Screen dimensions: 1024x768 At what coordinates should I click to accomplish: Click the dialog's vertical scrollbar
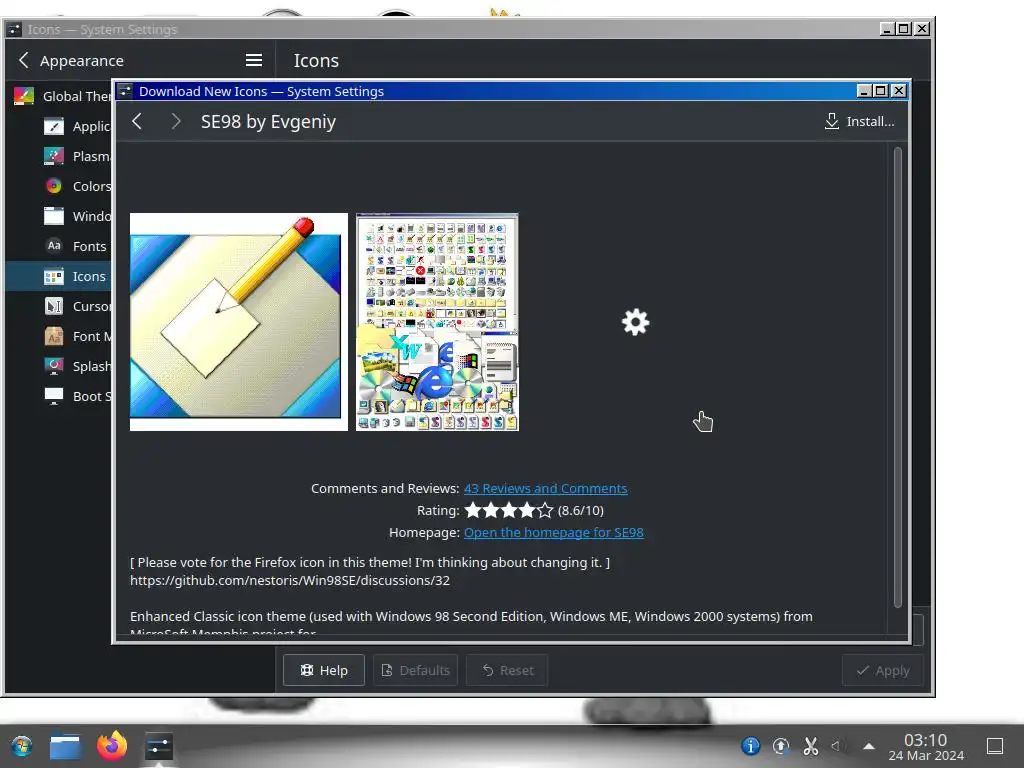click(x=897, y=377)
